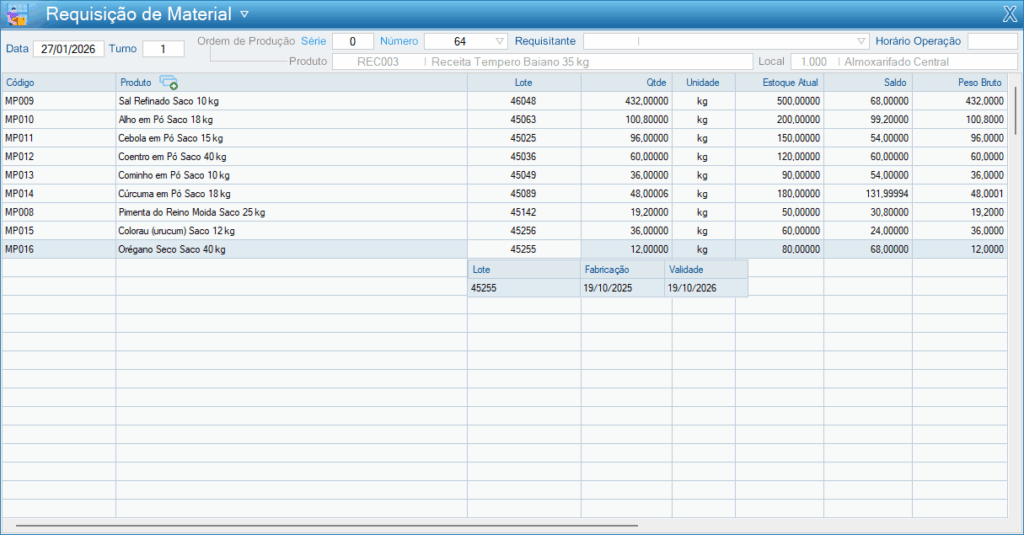Click the Horário Operação input box
This screenshot has height=535, width=1024.
(991, 42)
